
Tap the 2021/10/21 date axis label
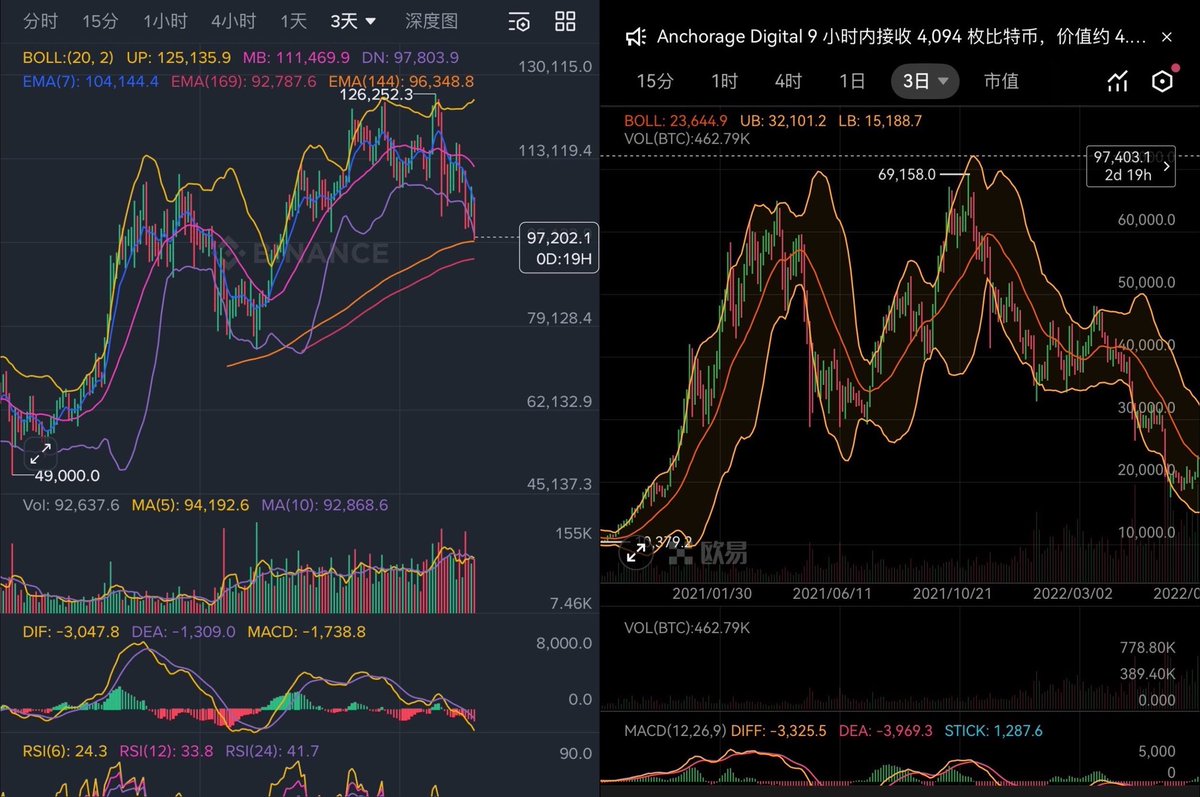coord(952,593)
